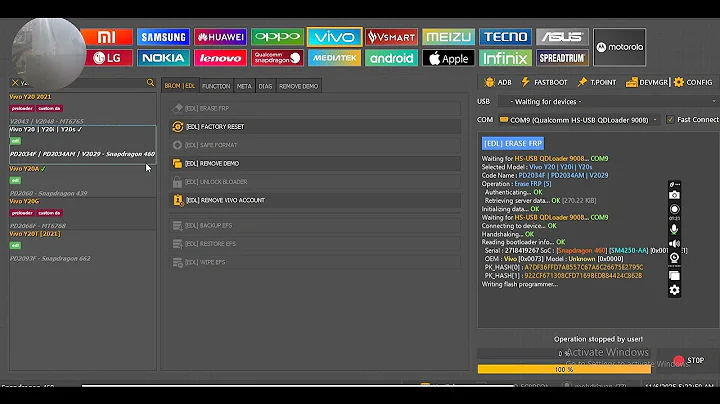
Task: Select the Vivo Y20A model
Action: 83,181
